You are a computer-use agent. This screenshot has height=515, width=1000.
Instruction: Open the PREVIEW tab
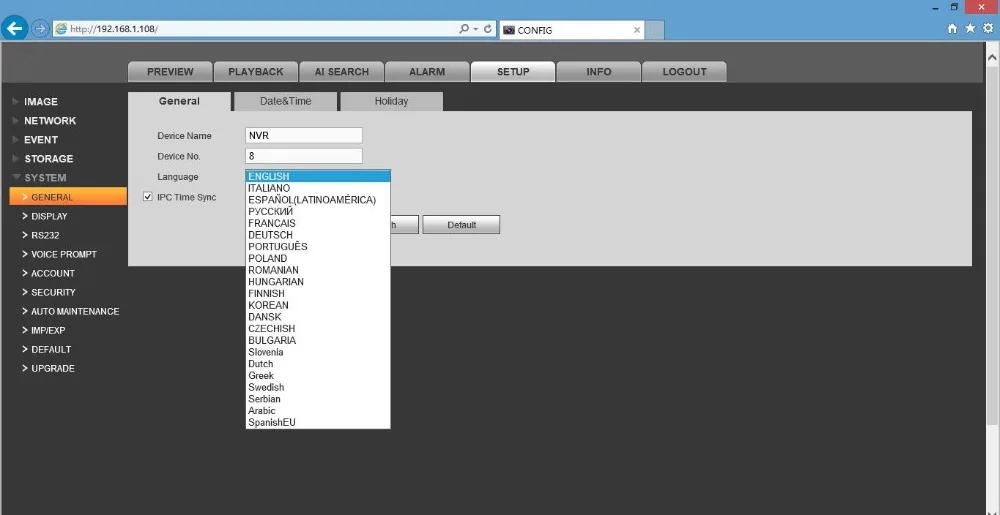(170, 72)
